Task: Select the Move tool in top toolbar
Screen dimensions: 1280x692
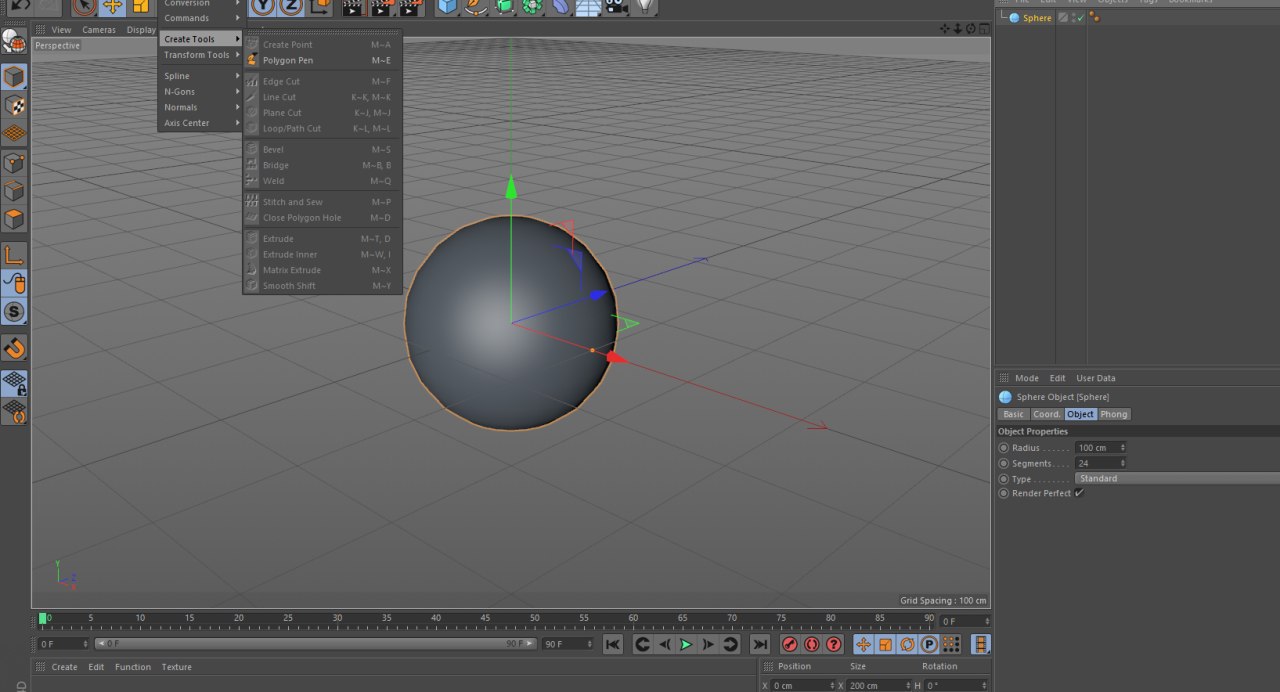Action: pos(113,6)
